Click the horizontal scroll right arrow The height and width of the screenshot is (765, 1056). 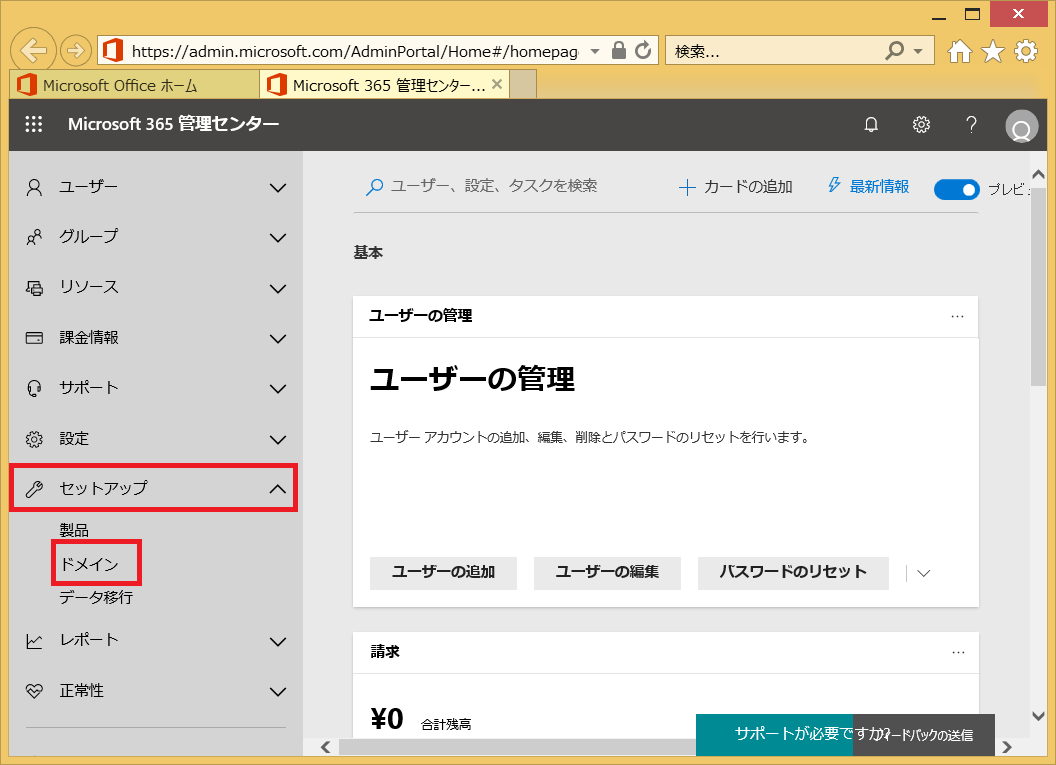[x=1007, y=747]
